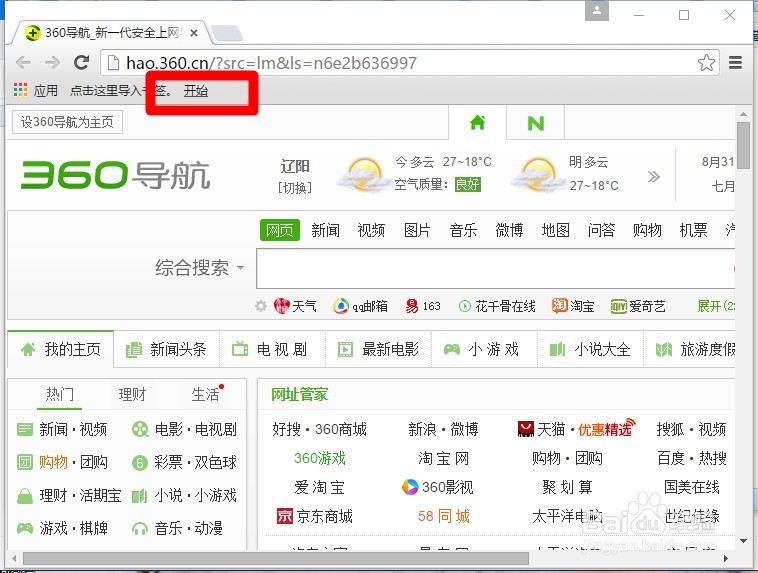Switch city via [切换] link
Screen dimensions: 758x573
point(295,188)
